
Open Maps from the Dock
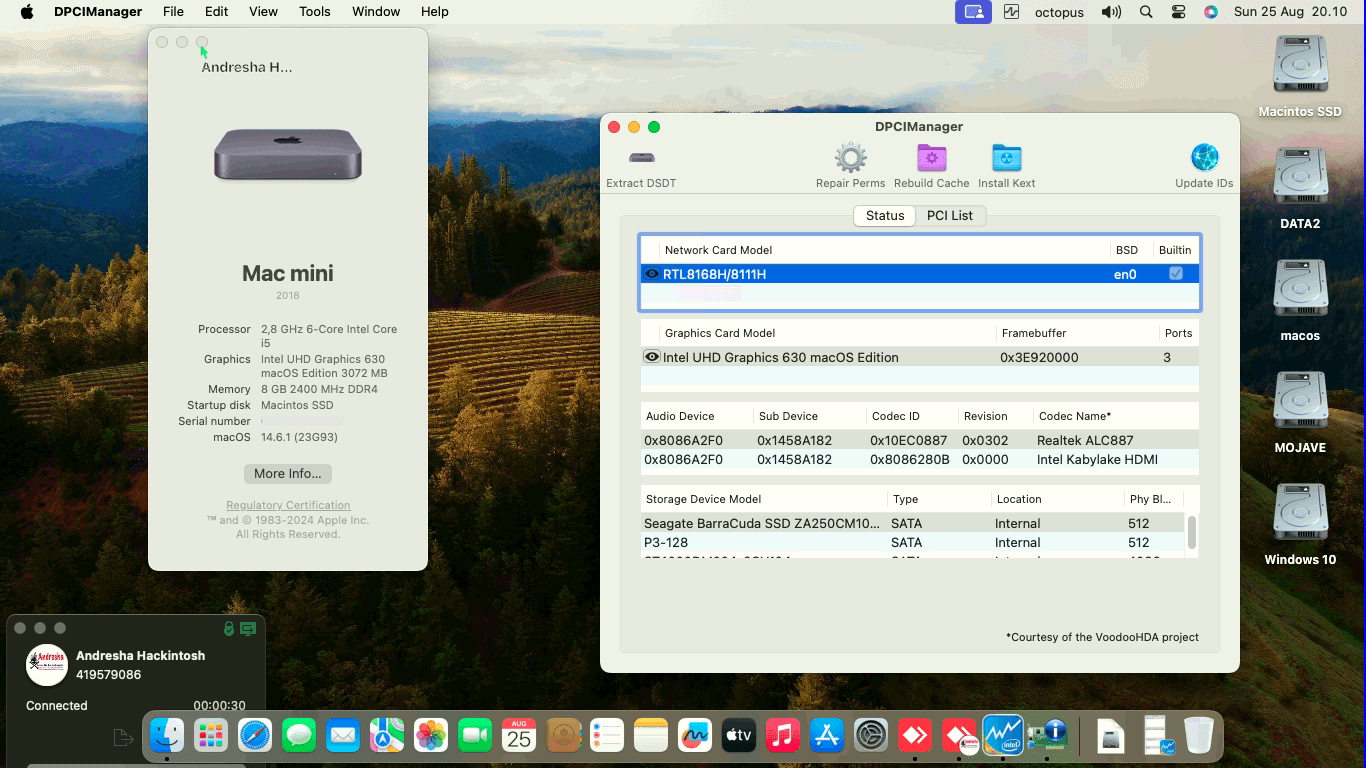coord(387,736)
